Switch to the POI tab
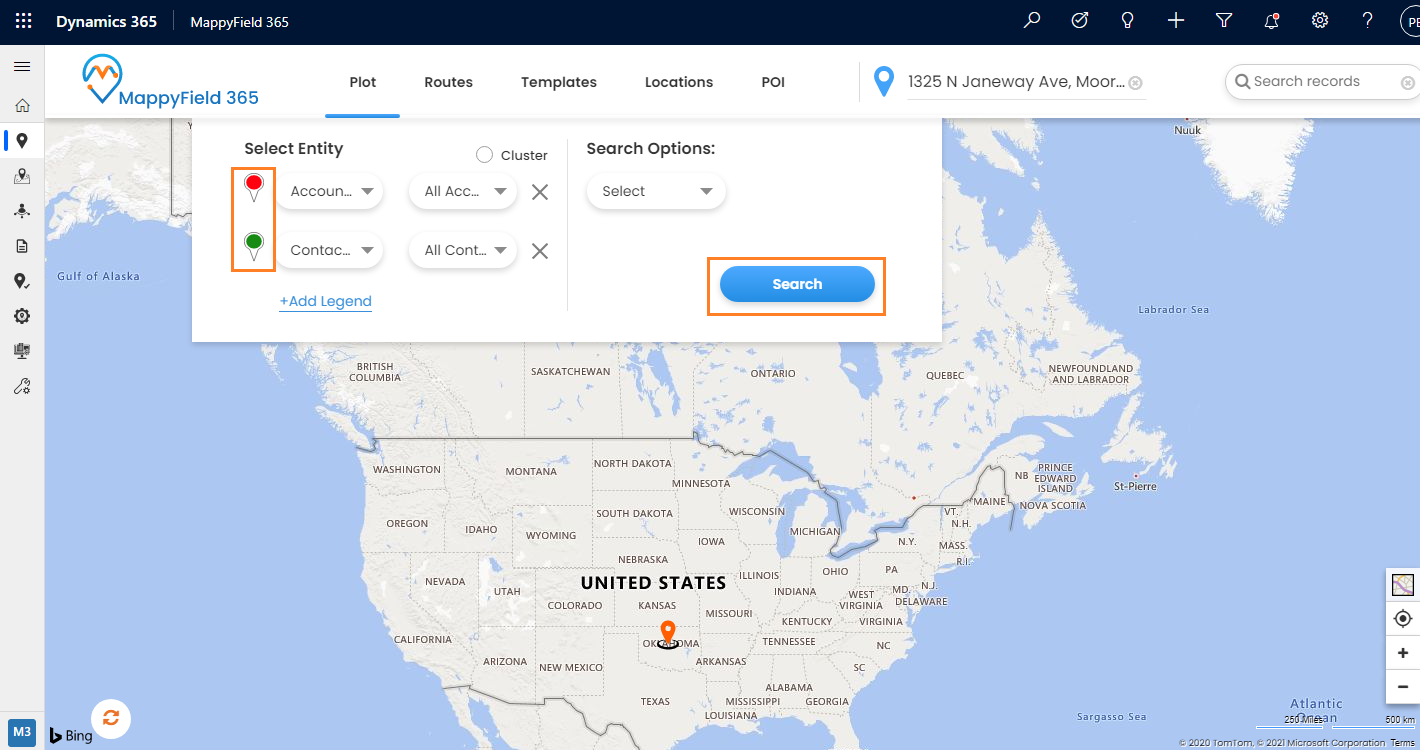The image size is (1420, 750). coord(773,82)
